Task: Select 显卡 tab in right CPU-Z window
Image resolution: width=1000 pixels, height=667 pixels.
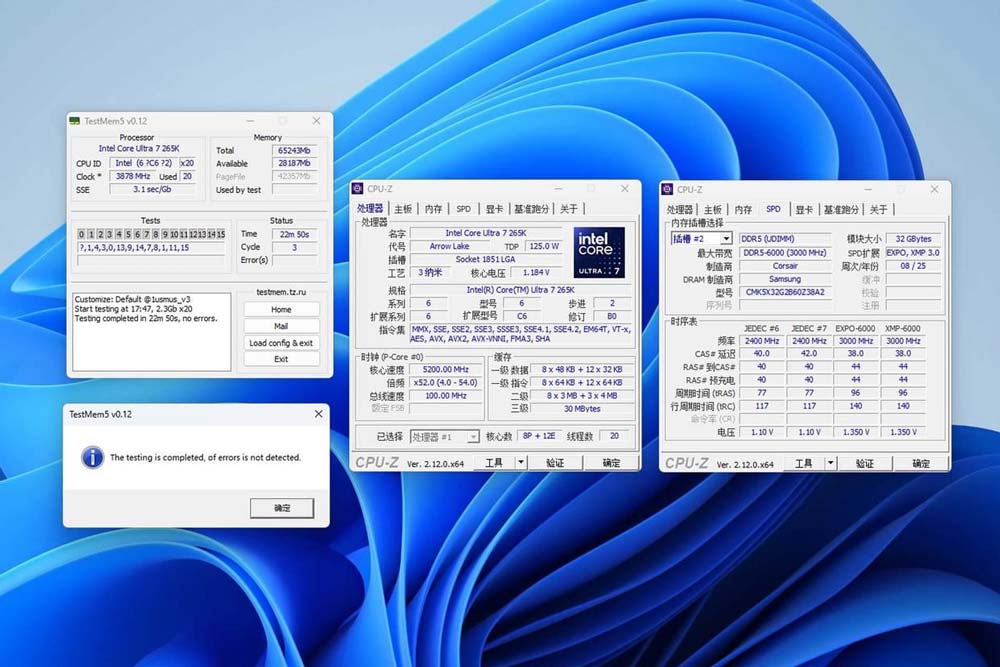Action: click(804, 209)
